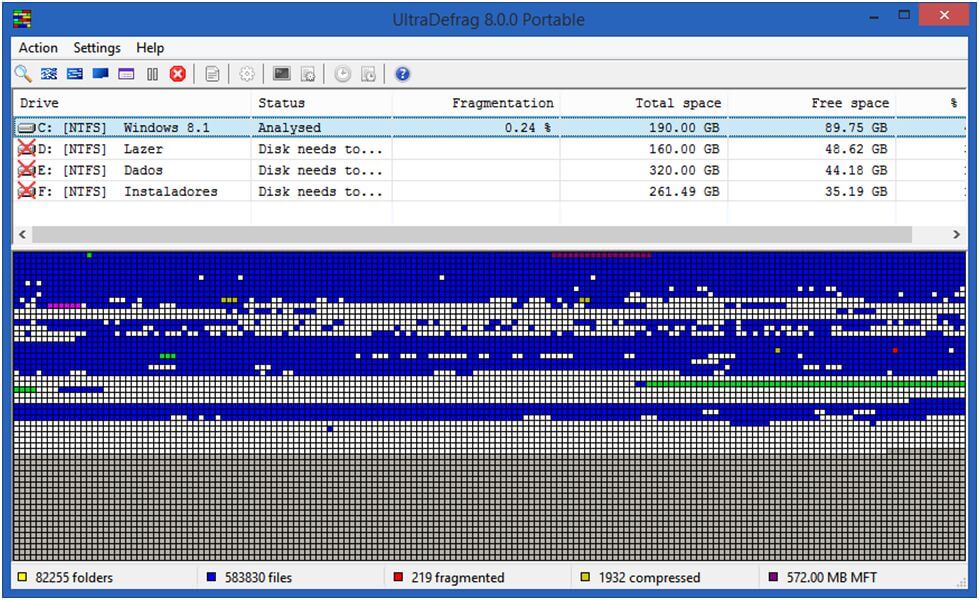Sort by the Drive column header
This screenshot has width=979, height=600.
[132, 103]
